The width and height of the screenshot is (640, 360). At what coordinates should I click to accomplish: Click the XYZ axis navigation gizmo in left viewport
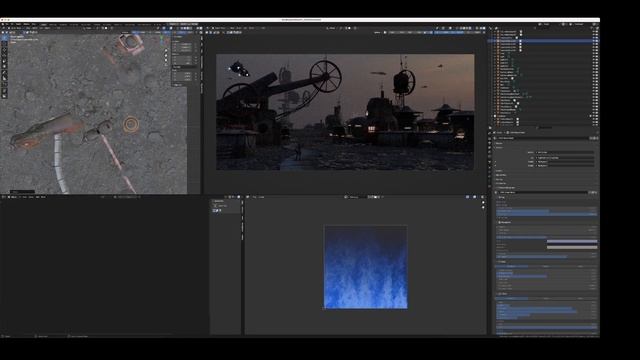coord(164,40)
